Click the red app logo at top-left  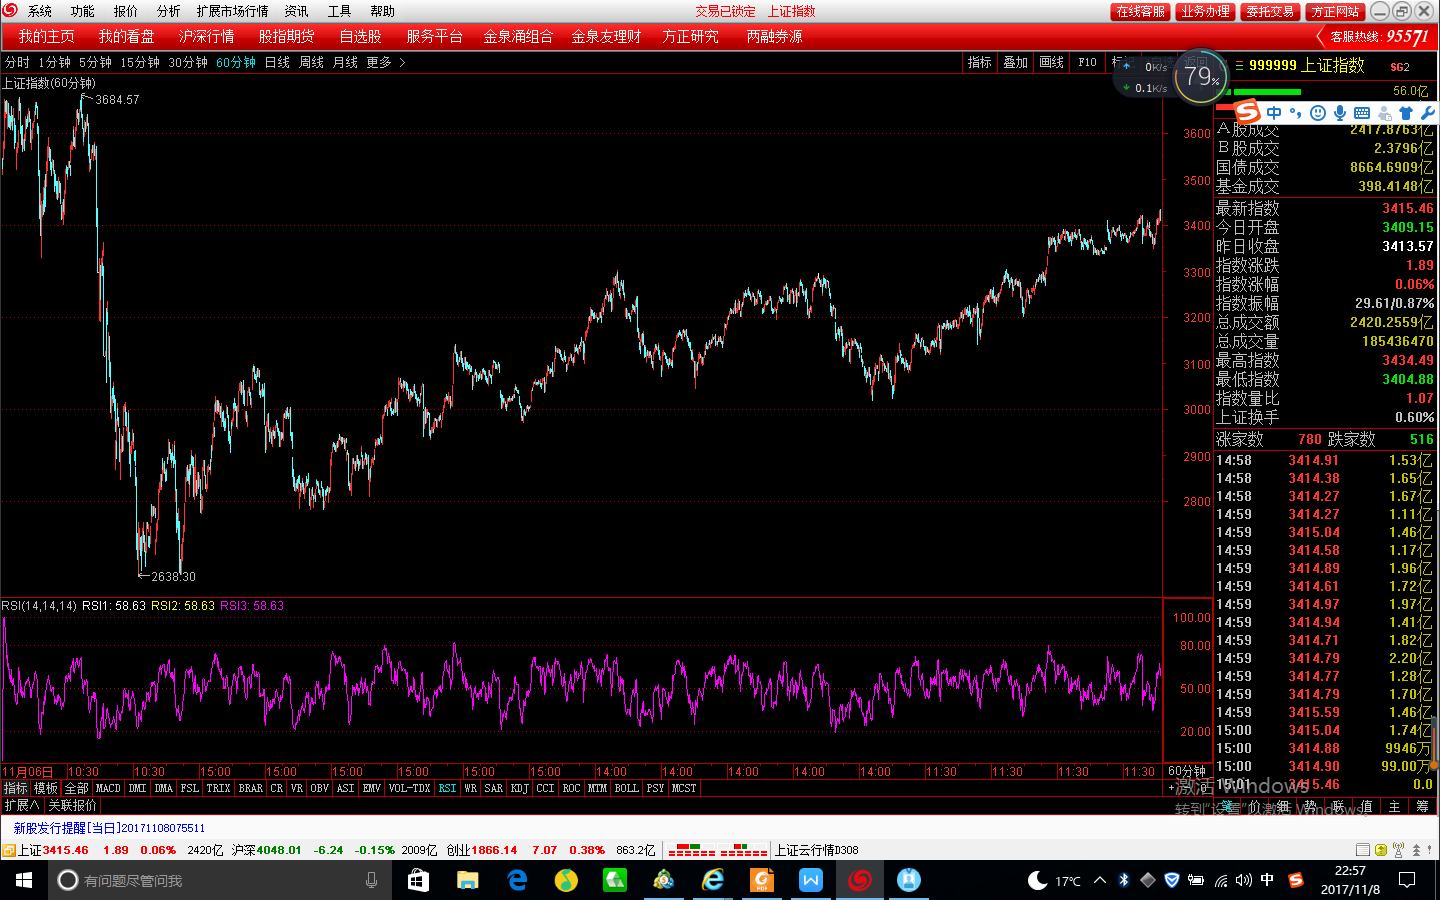pyautogui.click(x=10, y=11)
